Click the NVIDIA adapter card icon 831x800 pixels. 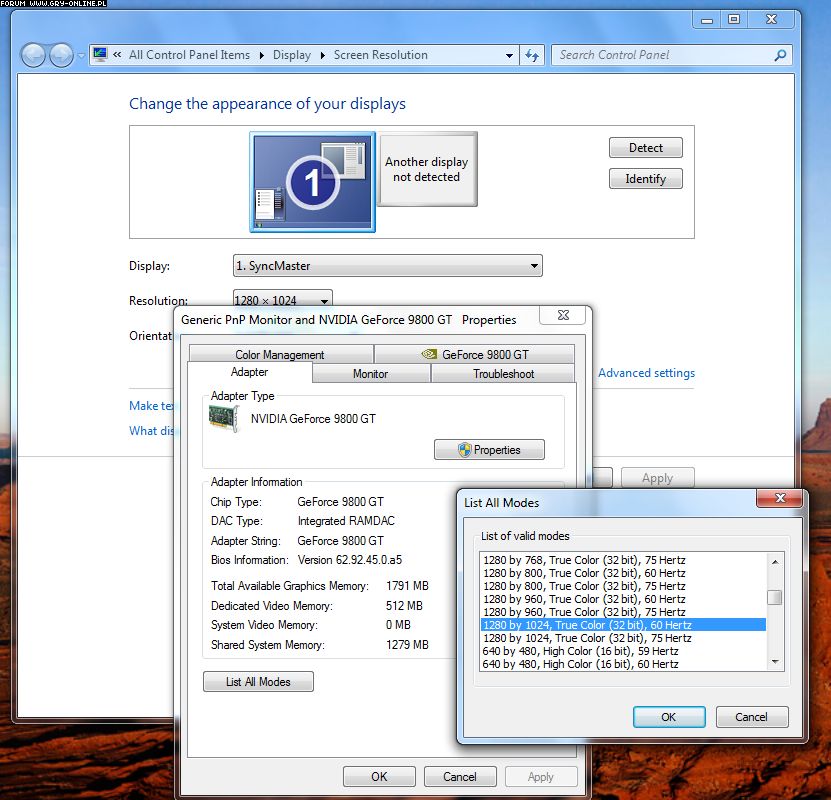tap(224, 418)
